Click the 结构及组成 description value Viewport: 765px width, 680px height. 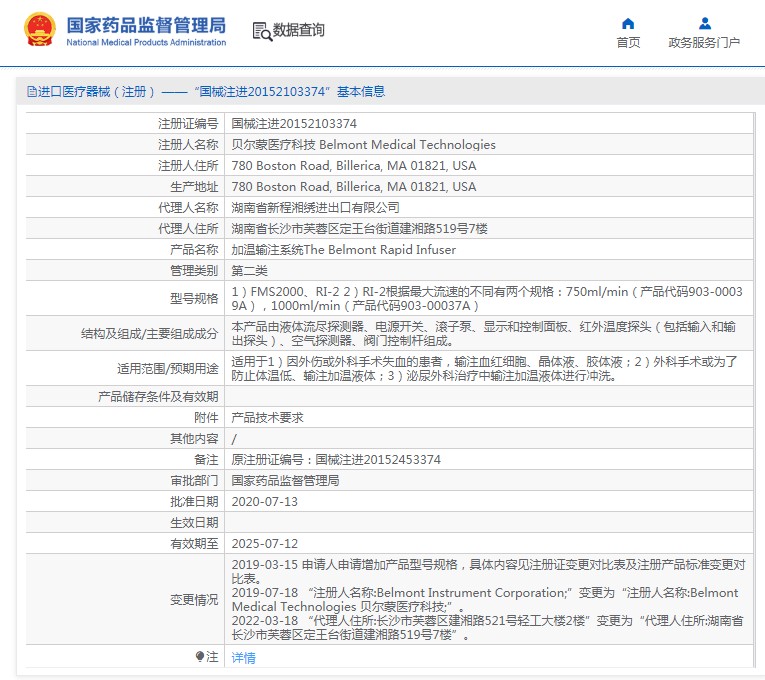(x=483, y=334)
